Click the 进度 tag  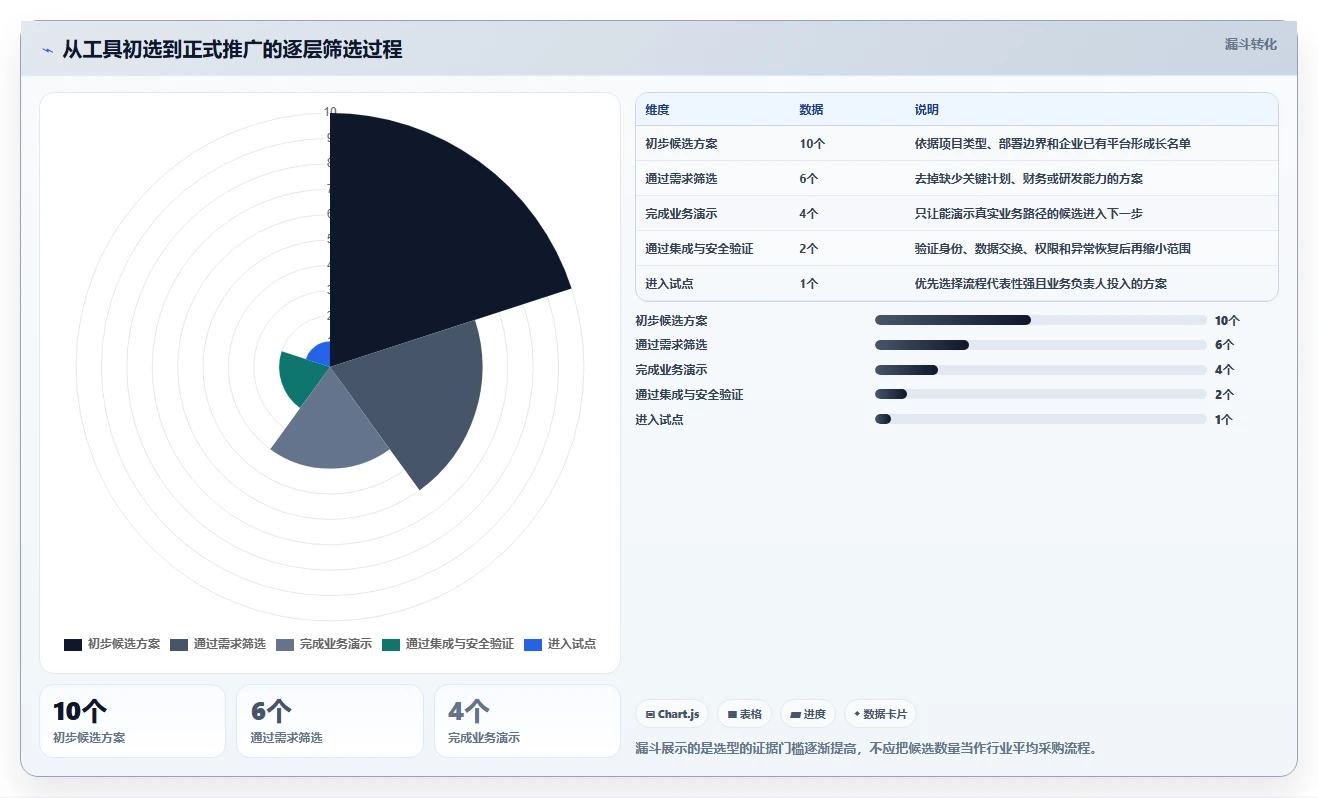pos(808,714)
